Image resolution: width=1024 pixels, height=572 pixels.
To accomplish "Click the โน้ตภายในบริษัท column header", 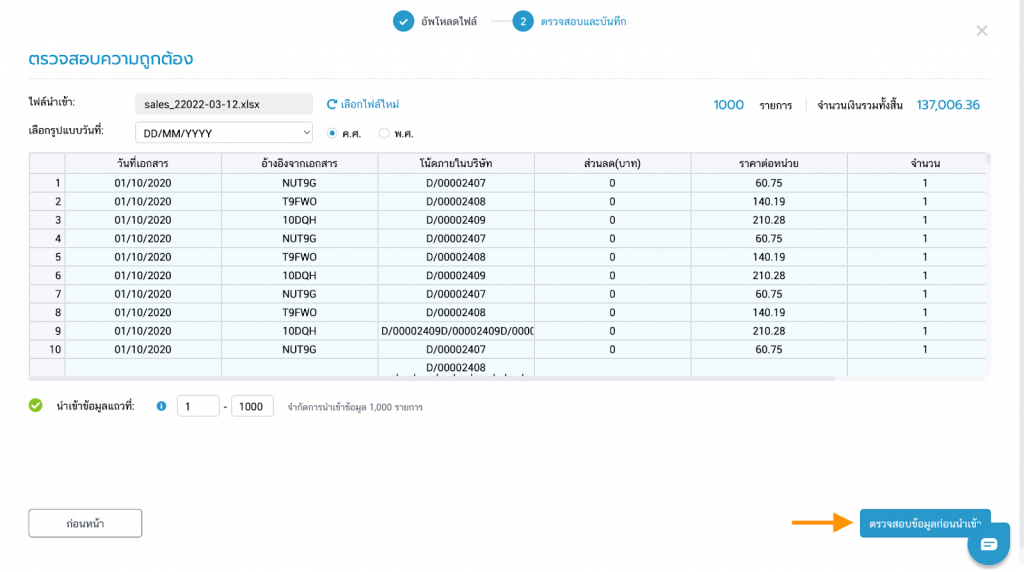I will tap(456, 163).
